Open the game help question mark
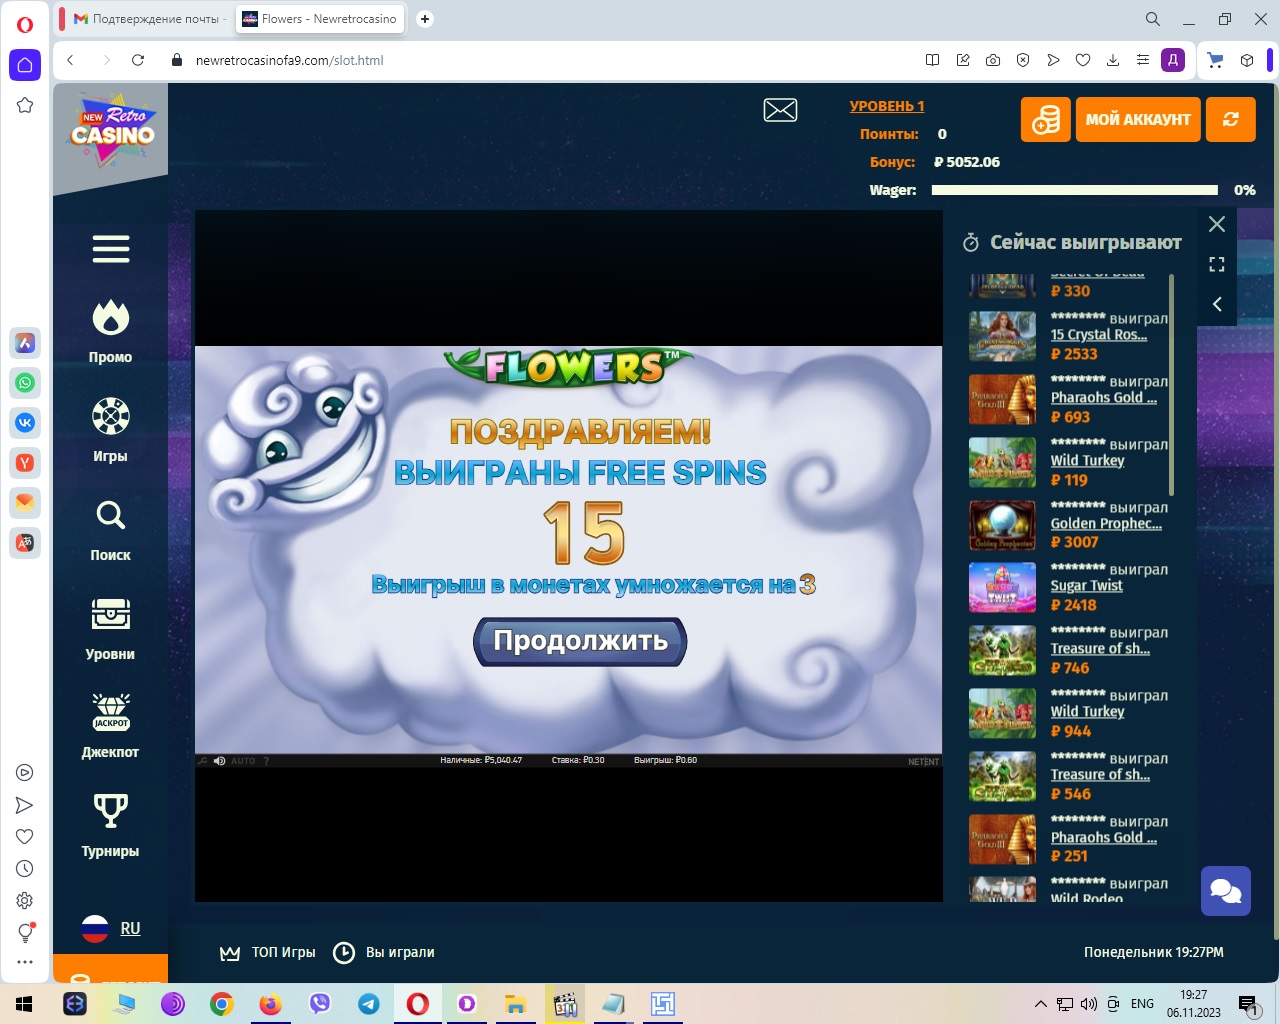1280x1024 pixels. [x=266, y=761]
